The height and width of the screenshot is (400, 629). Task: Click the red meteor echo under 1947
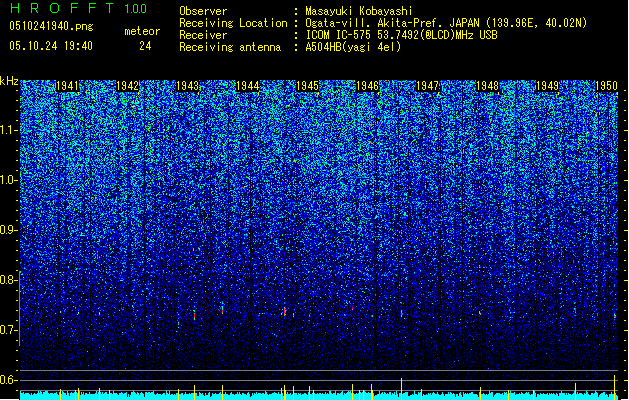click(x=401, y=313)
